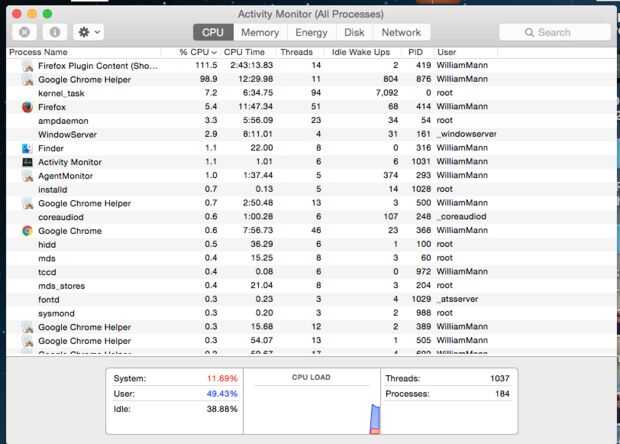Select the coreaudiod process name

tap(61, 217)
